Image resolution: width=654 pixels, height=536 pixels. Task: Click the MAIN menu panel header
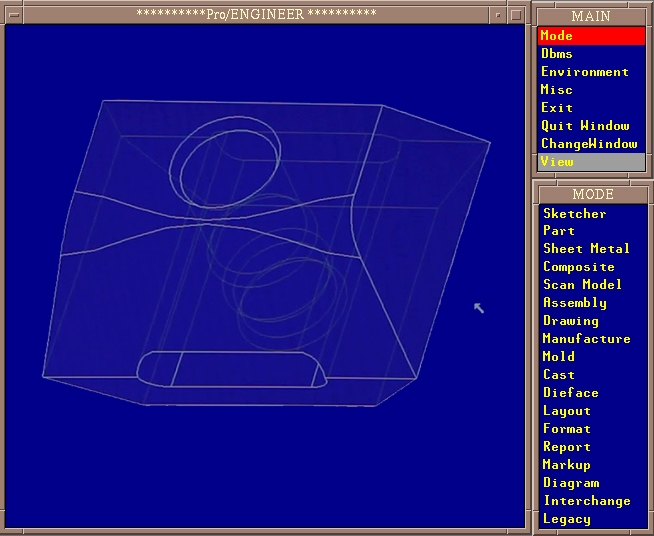click(591, 16)
